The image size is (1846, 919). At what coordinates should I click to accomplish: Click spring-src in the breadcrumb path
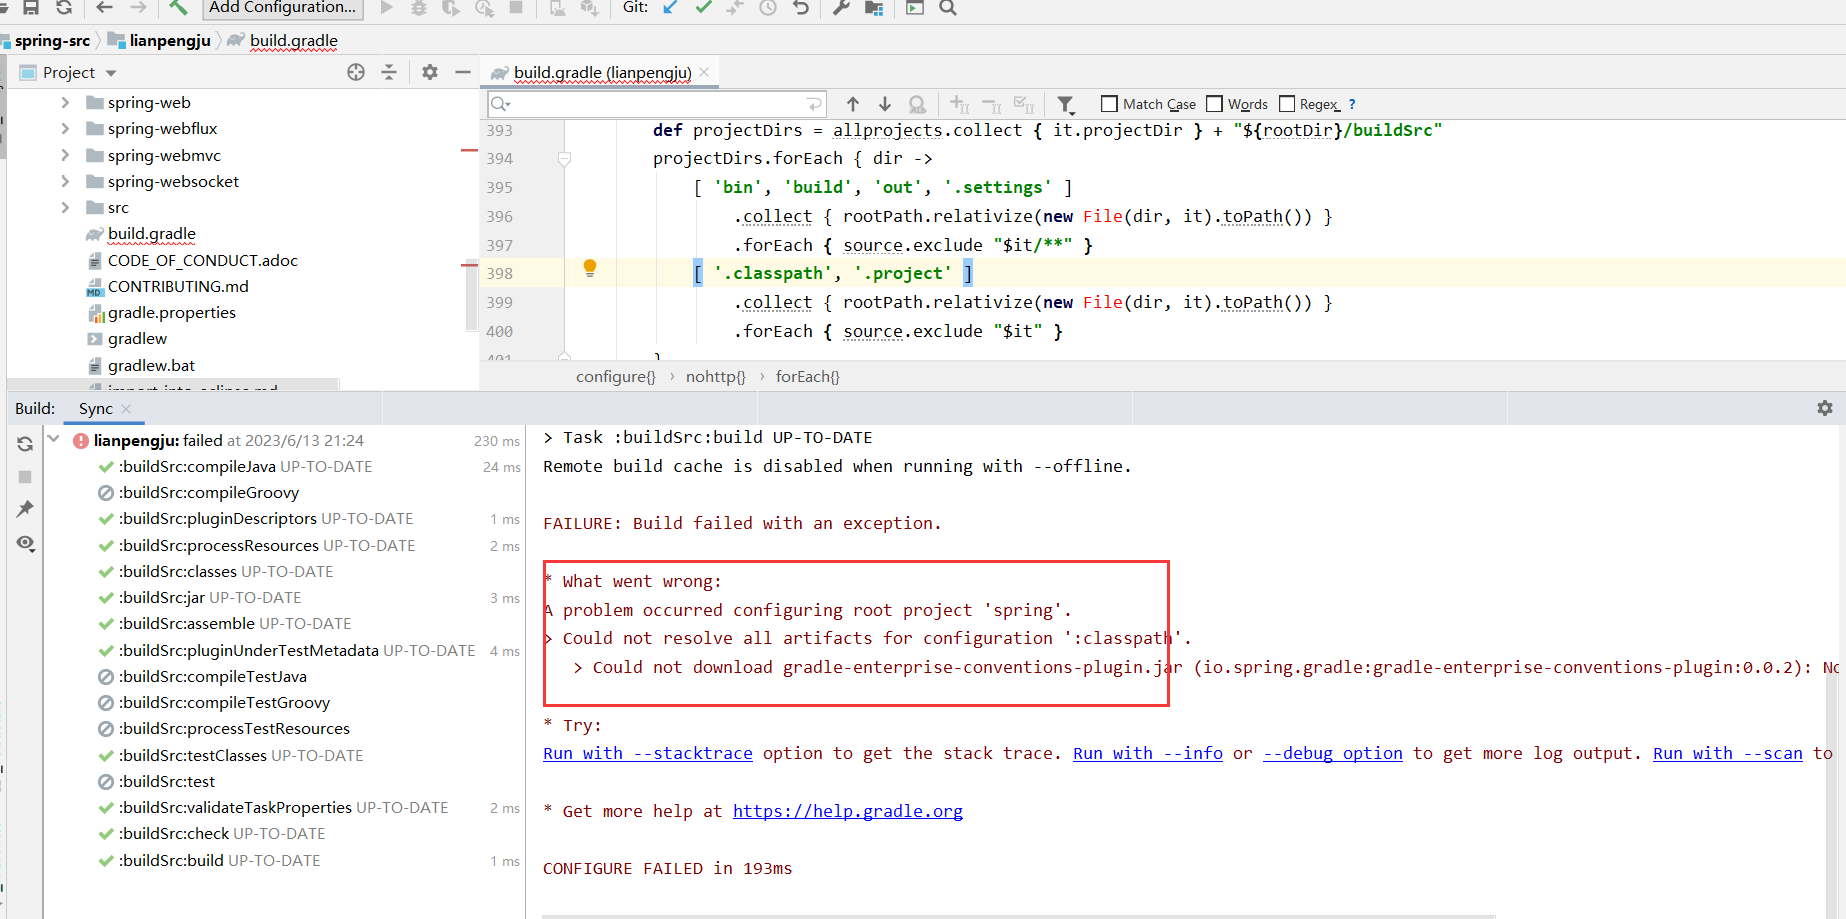point(52,41)
